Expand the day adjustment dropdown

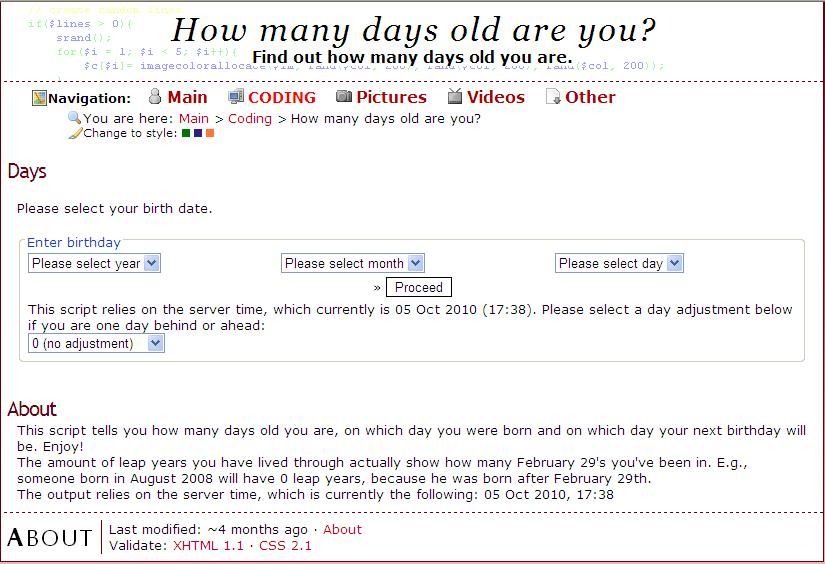click(x=96, y=344)
